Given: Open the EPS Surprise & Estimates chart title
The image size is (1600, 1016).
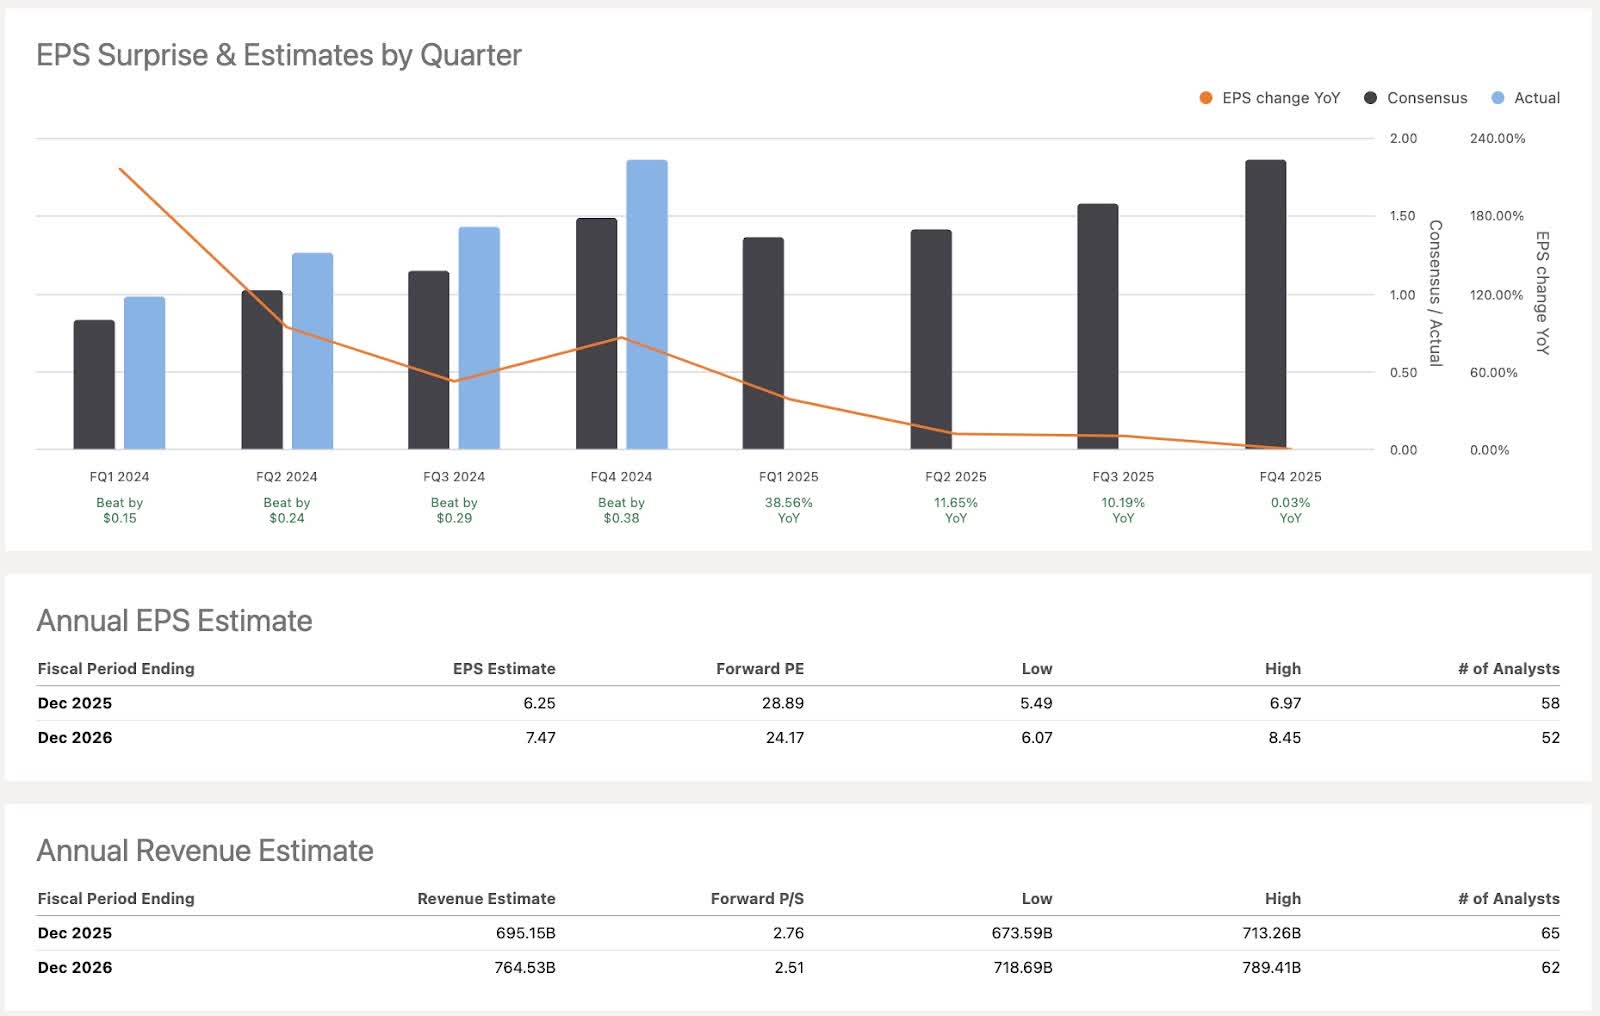Looking at the screenshot, I should 279,56.
